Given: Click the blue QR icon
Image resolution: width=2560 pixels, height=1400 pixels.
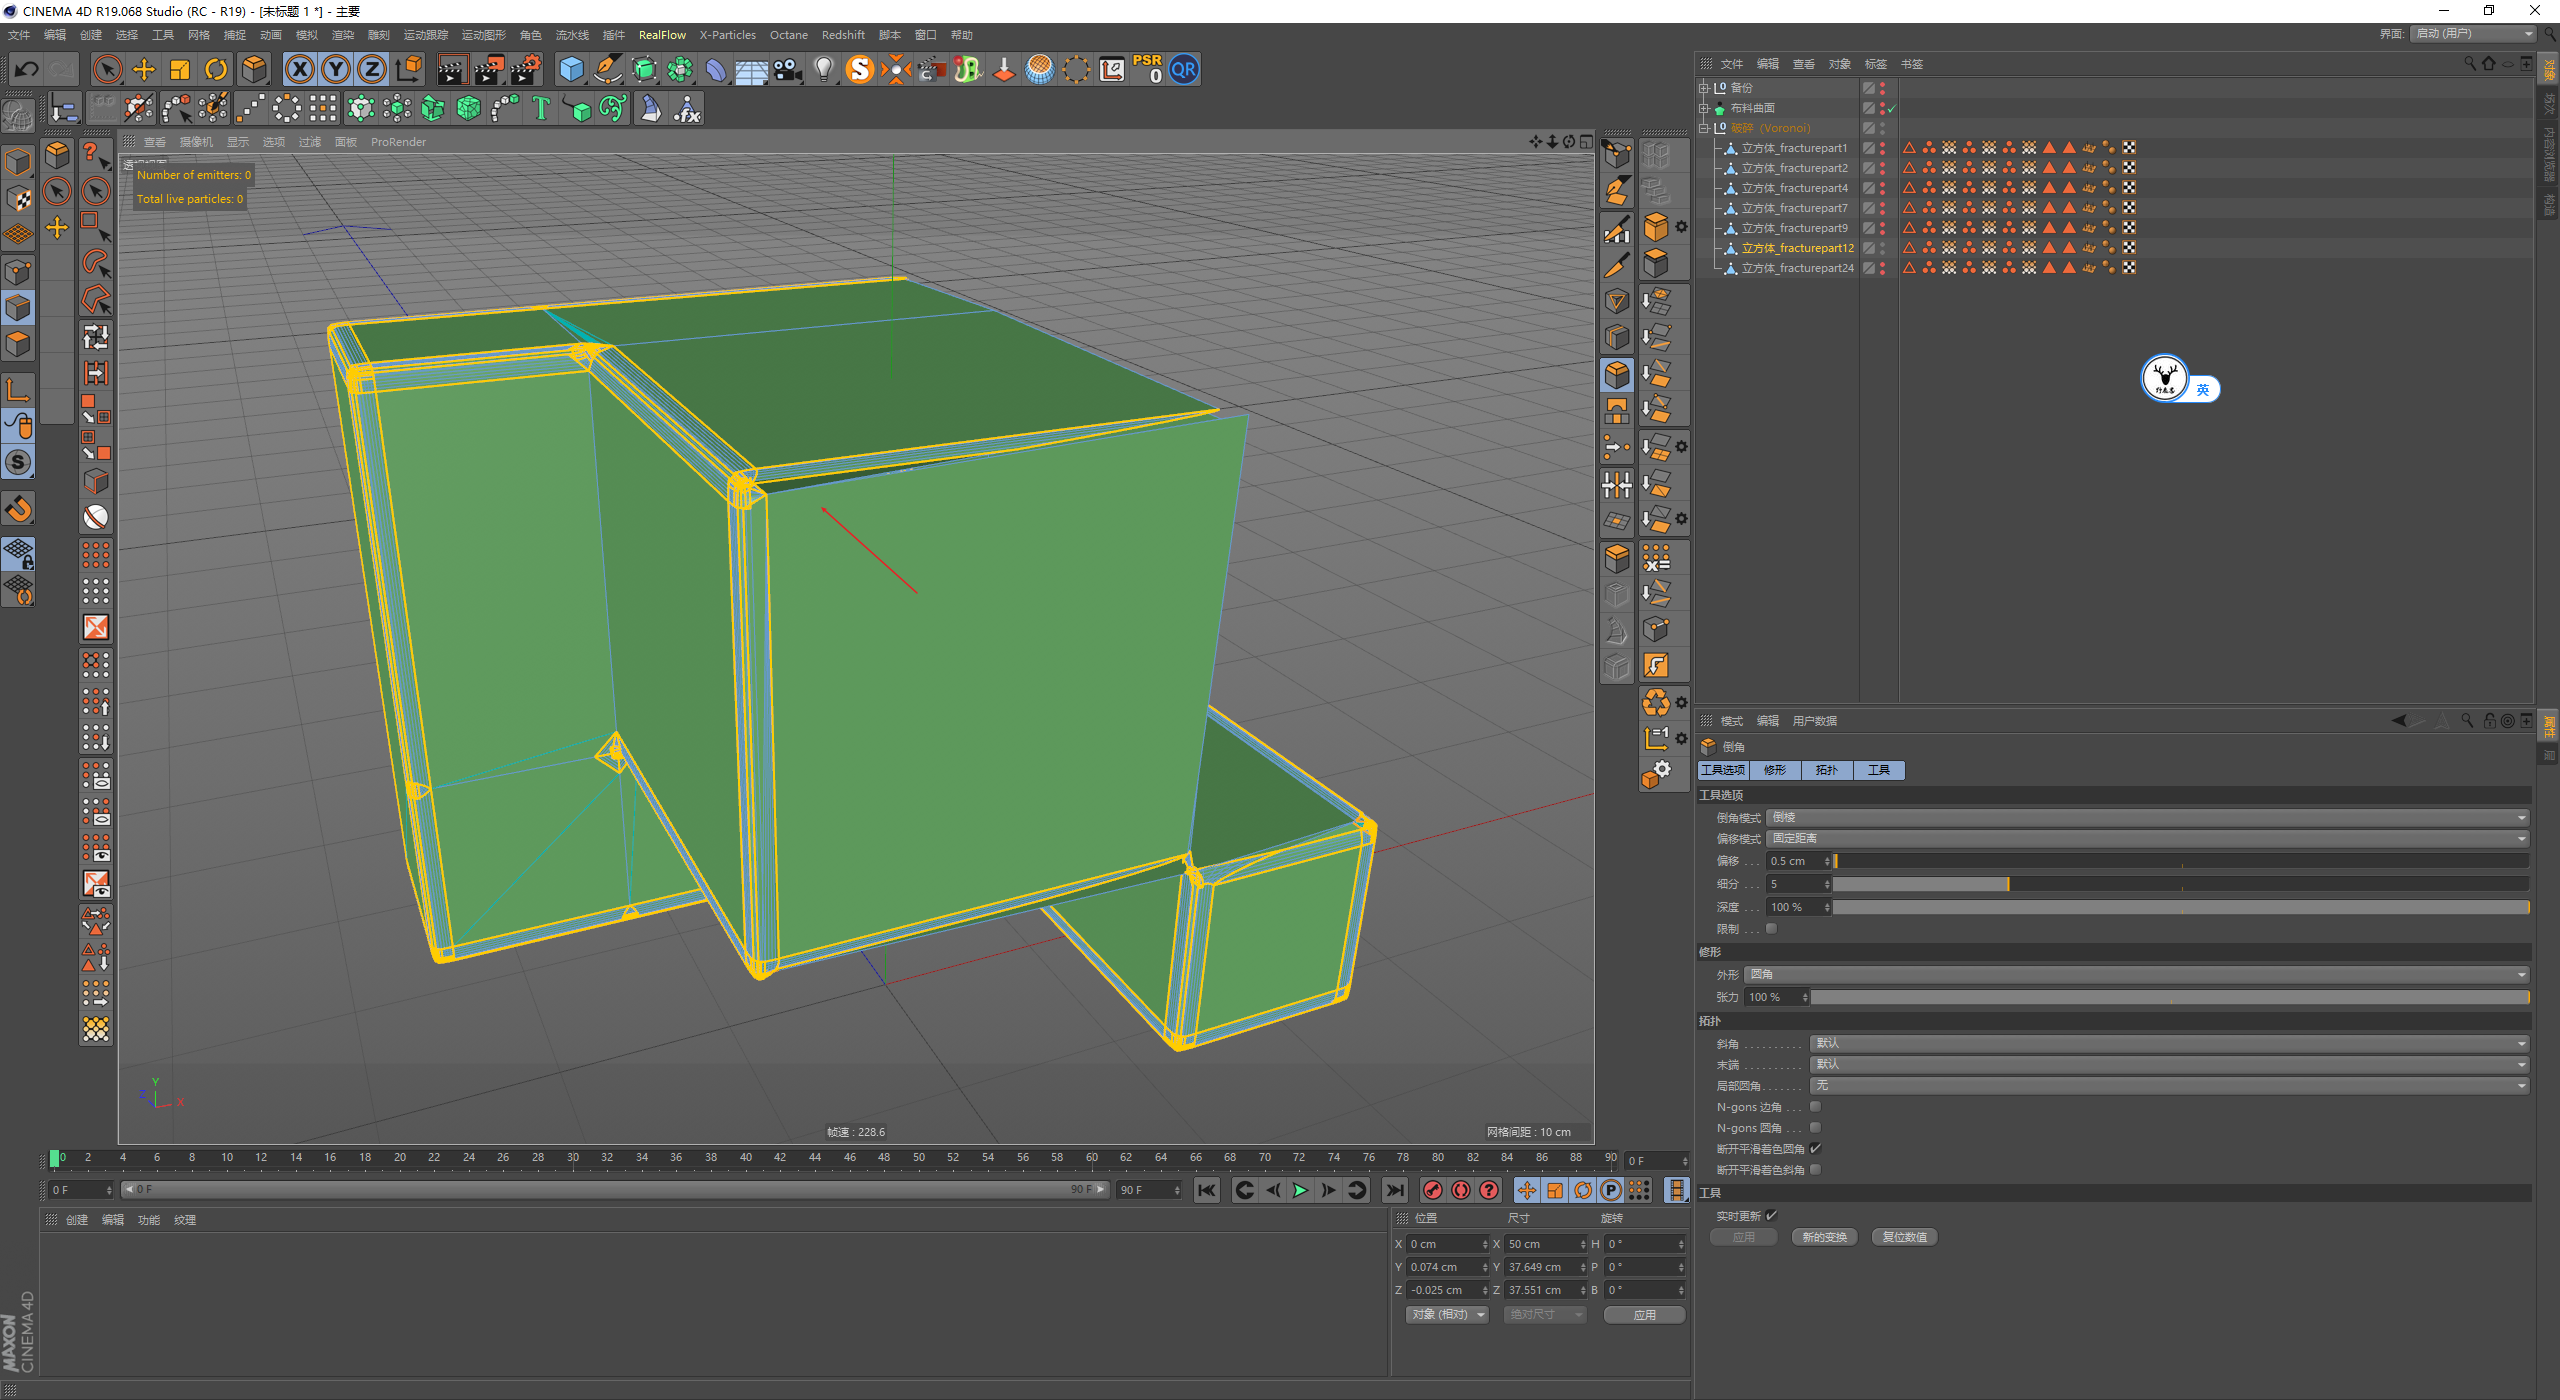Looking at the screenshot, I should pyautogui.click(x=1184, y=69).
